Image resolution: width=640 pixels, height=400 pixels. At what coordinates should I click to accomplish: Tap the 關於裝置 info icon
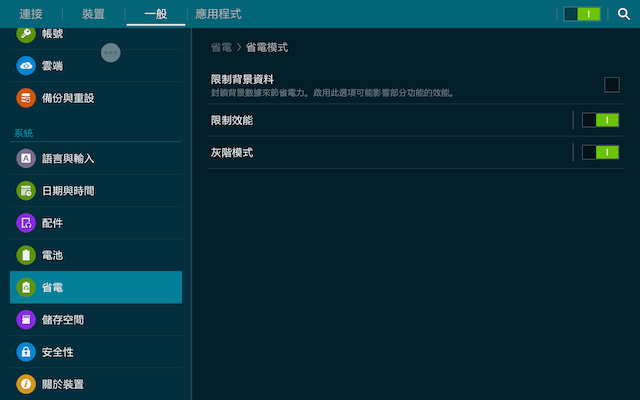(26, 384)
